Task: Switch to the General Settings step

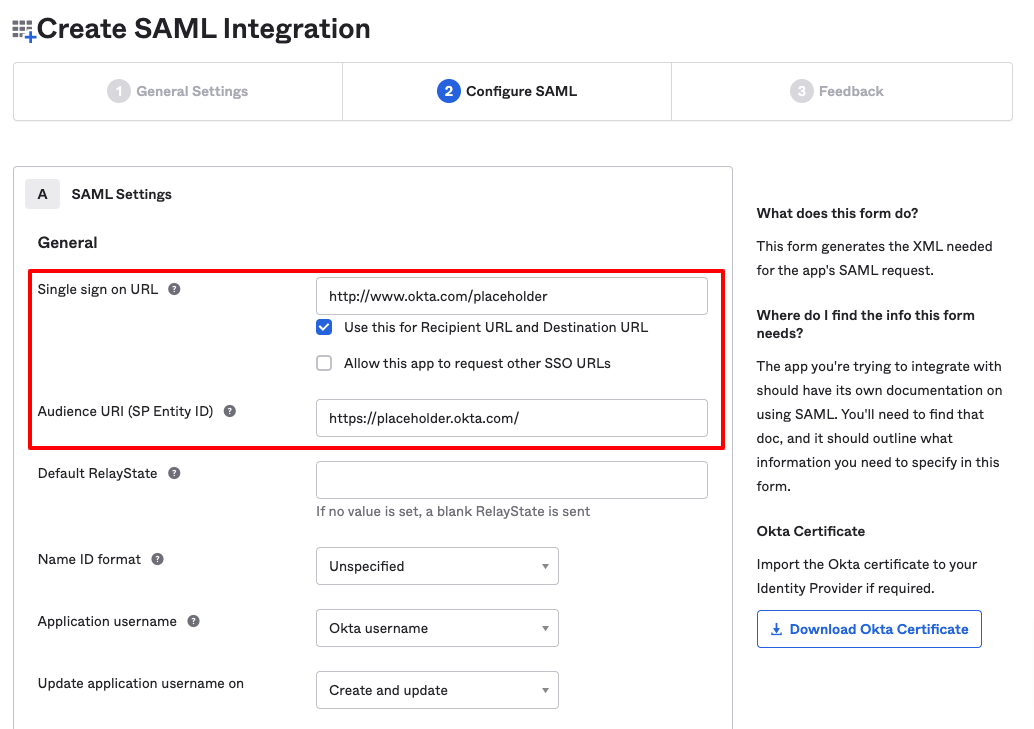Action: coord(177,91)
